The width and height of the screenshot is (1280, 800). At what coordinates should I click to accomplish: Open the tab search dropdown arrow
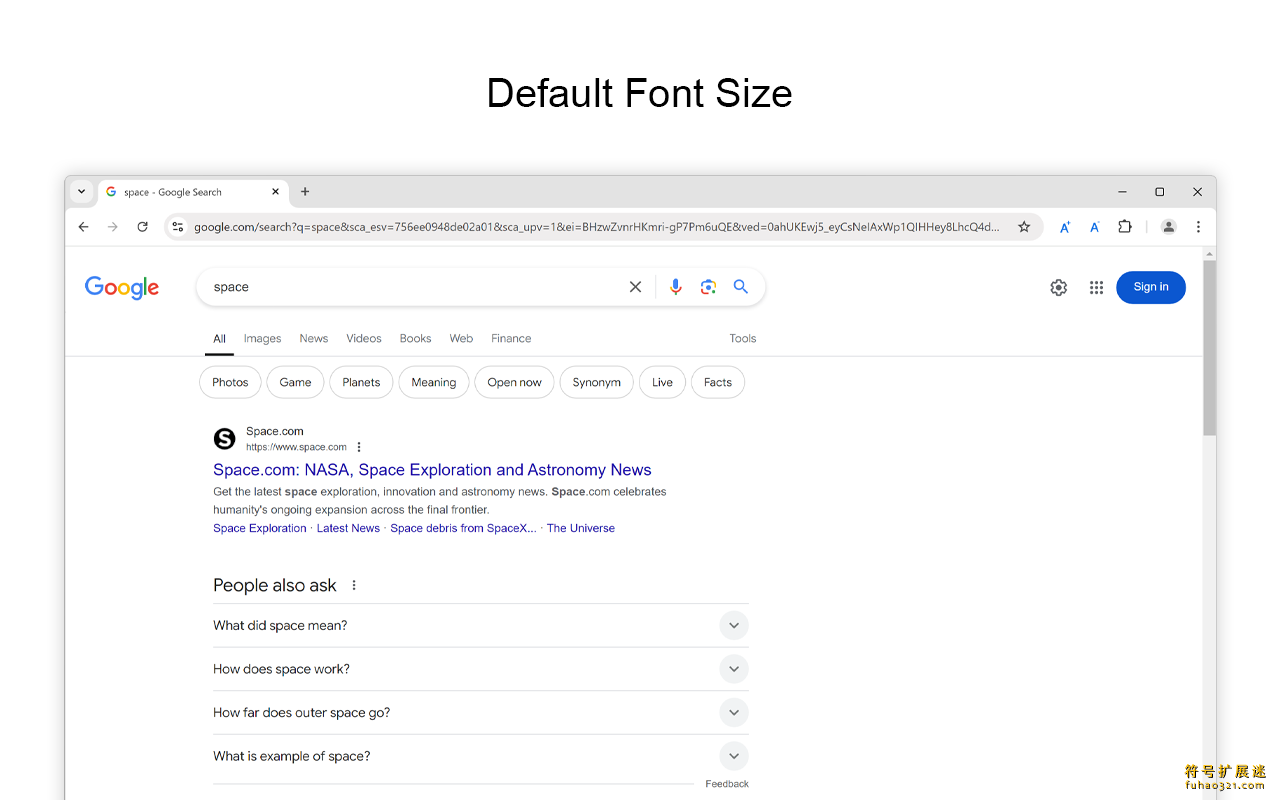click(82, 192)
